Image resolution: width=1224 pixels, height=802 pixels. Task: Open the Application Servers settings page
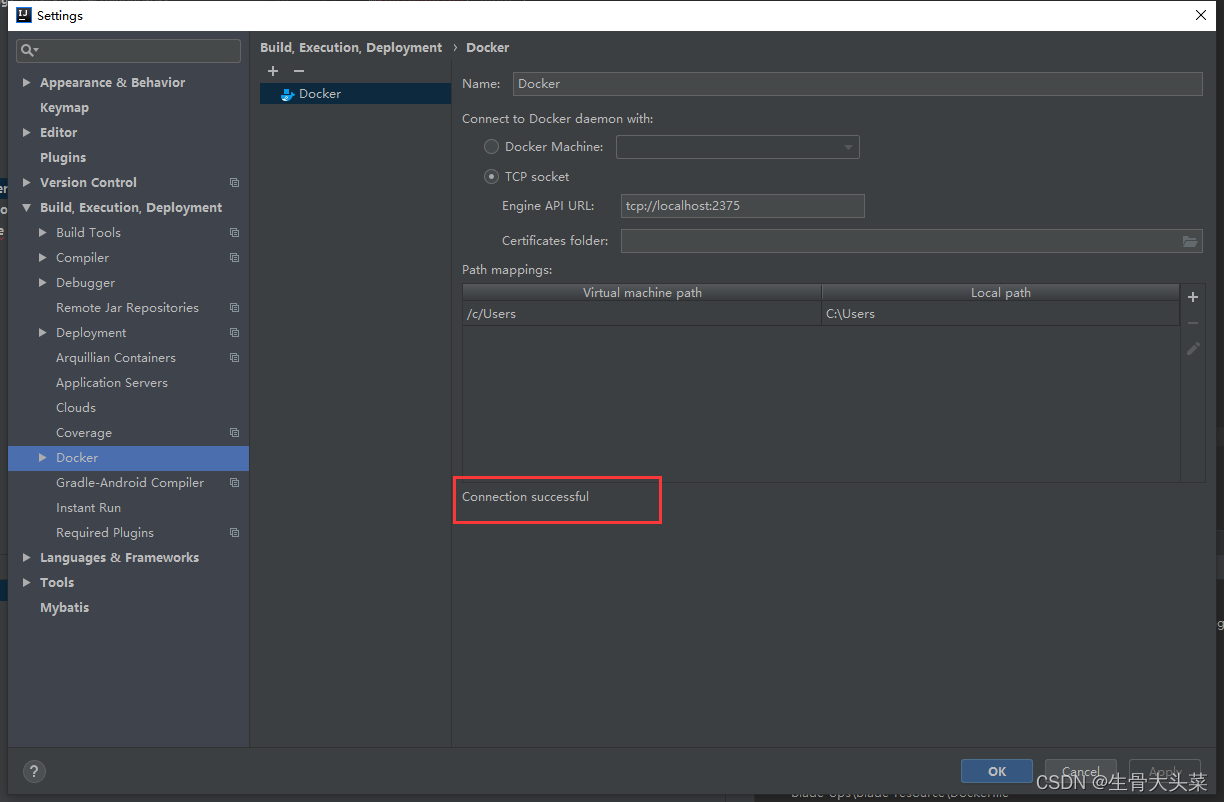click(112, 383)
